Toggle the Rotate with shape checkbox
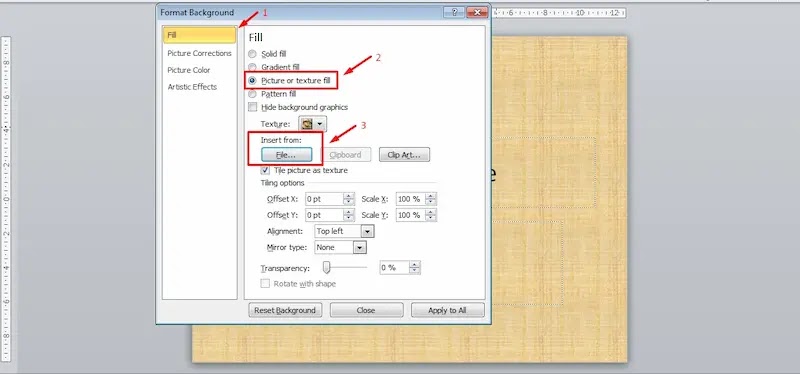 coord(265,284)
